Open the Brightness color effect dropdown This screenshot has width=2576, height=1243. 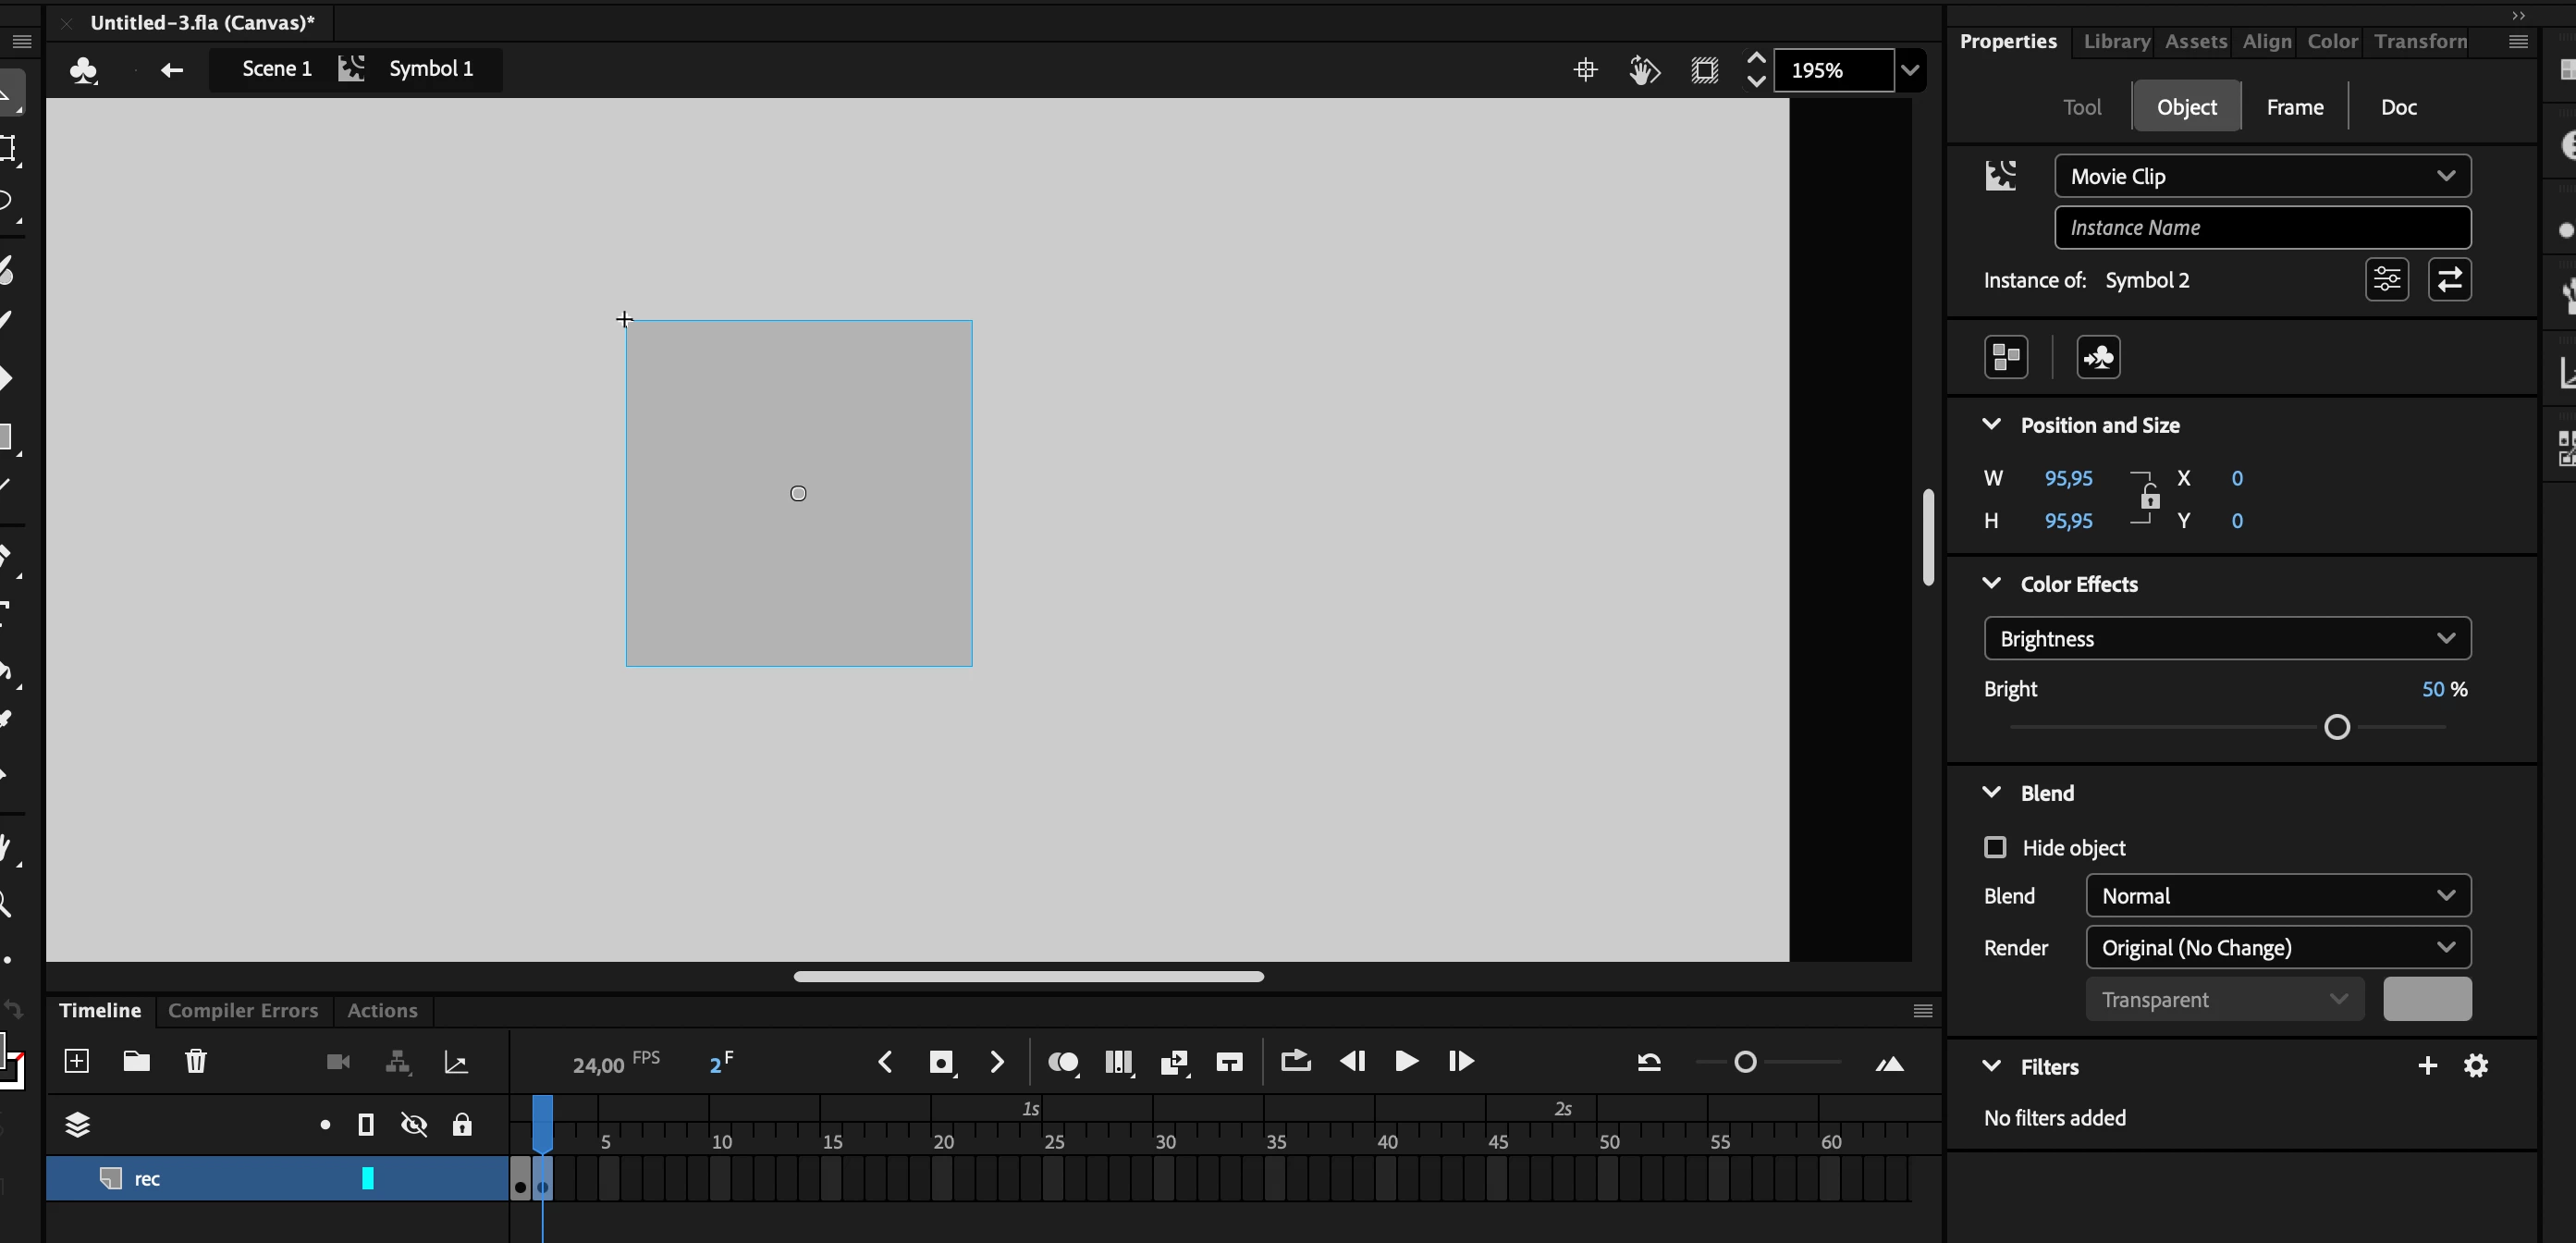point(2227,639)
